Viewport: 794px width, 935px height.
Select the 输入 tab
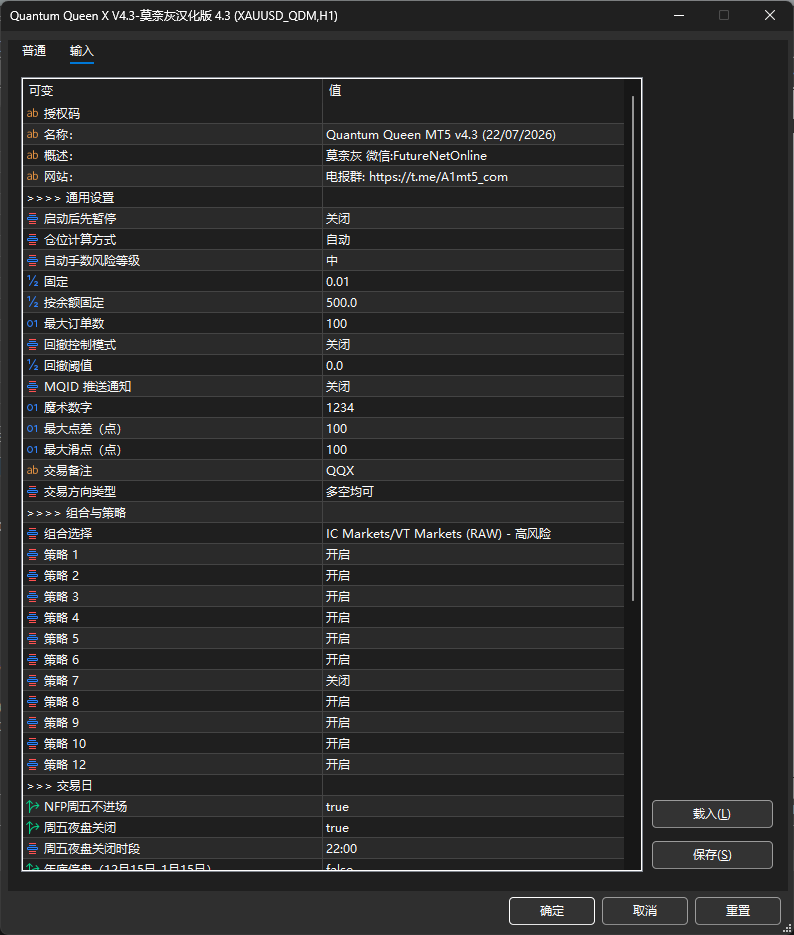pos(82,51)
